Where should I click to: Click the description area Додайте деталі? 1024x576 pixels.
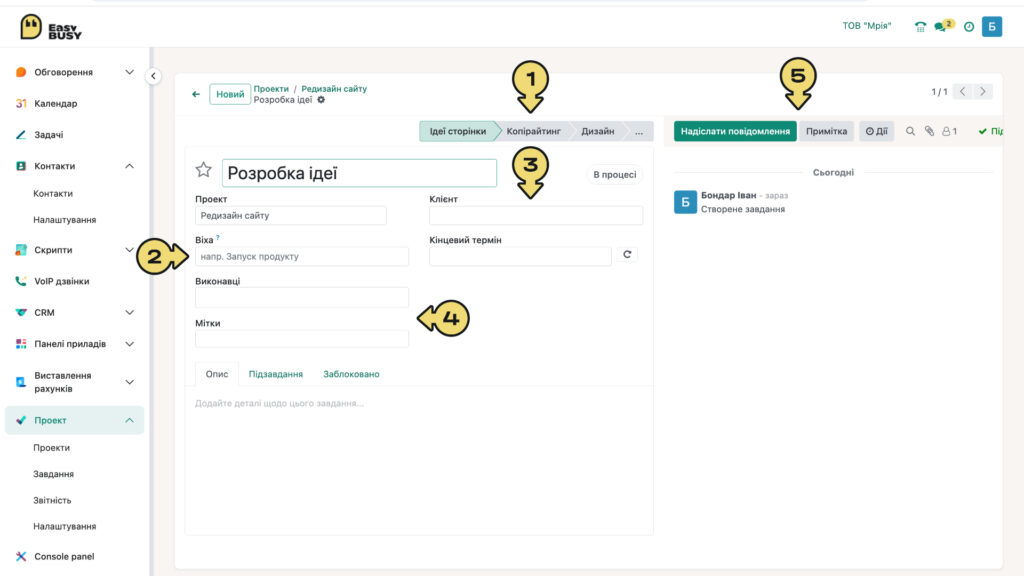tap(280, 404)
